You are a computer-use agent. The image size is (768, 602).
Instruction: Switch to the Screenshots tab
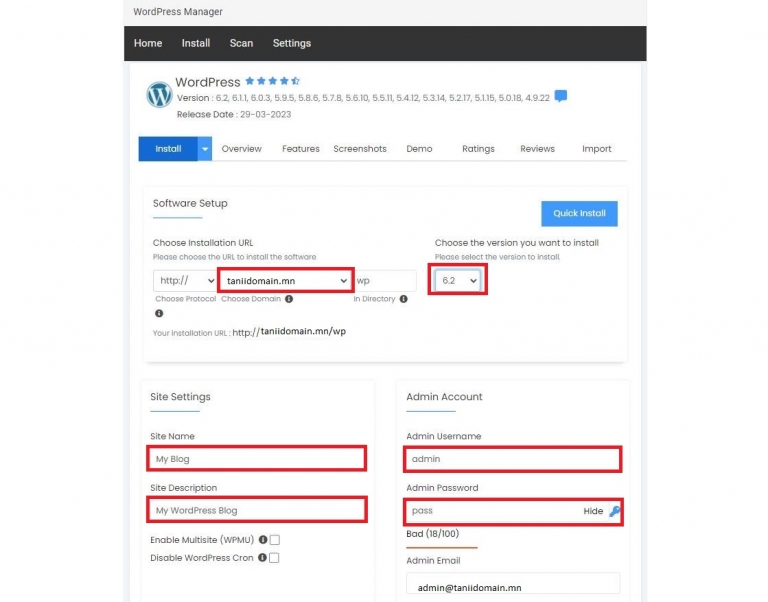[360, 149]
